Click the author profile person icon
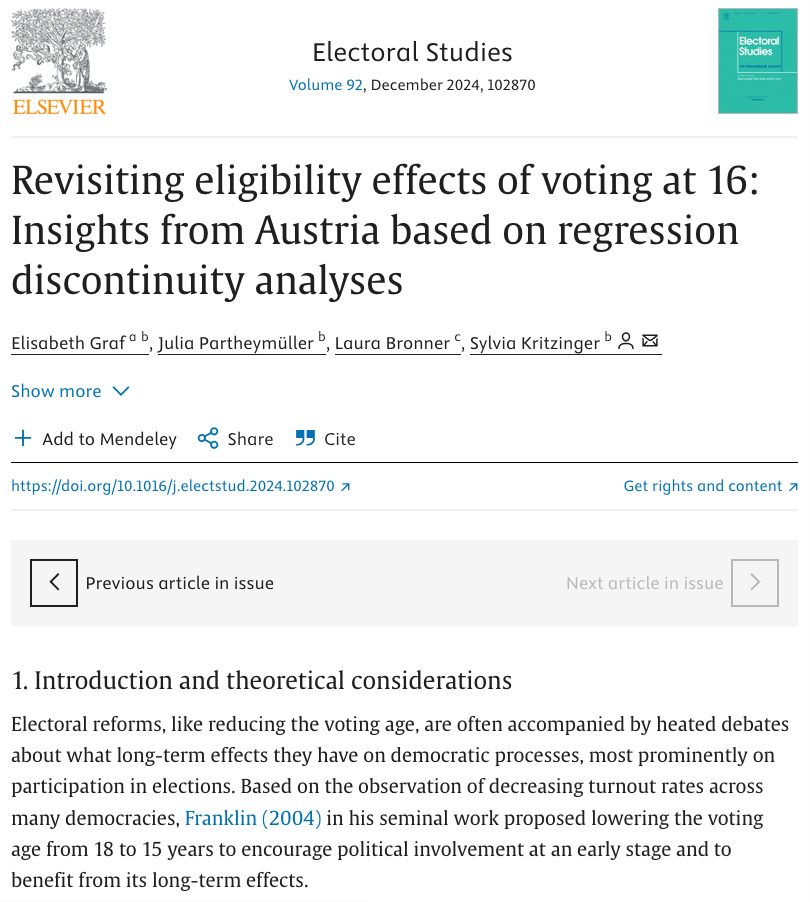 (626, 342)
